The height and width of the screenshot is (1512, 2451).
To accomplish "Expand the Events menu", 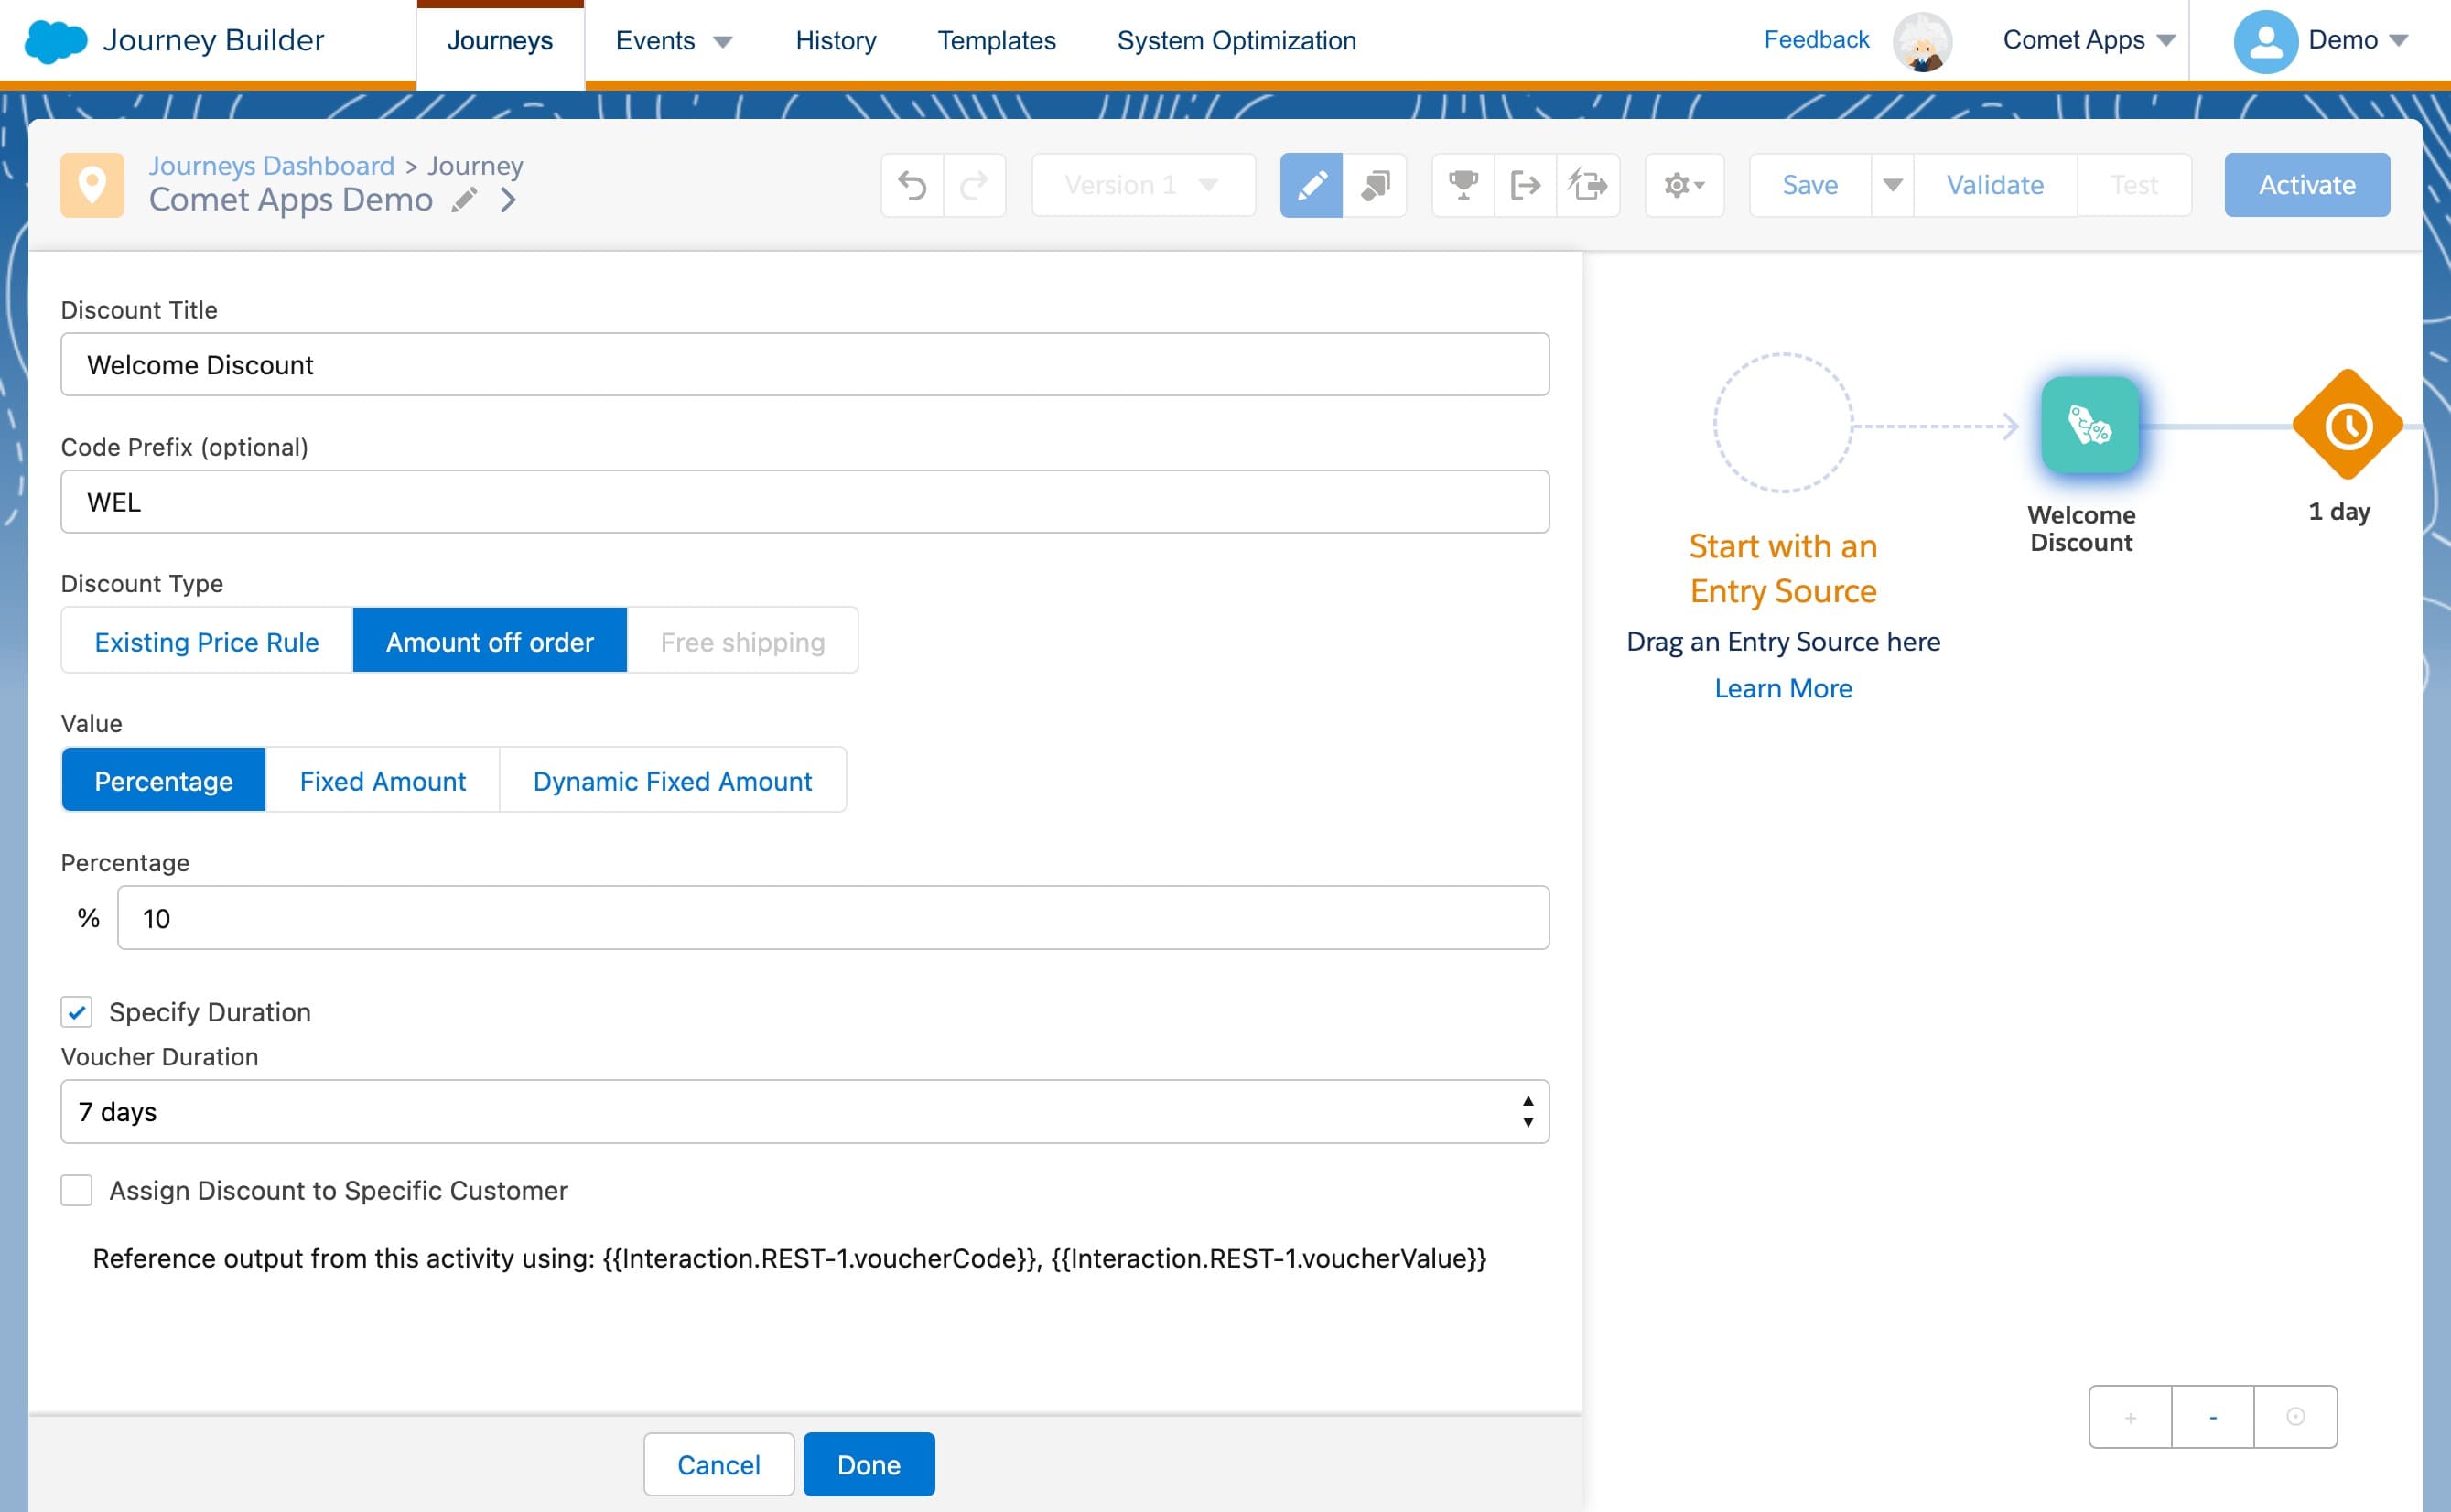I will [674, 41].
